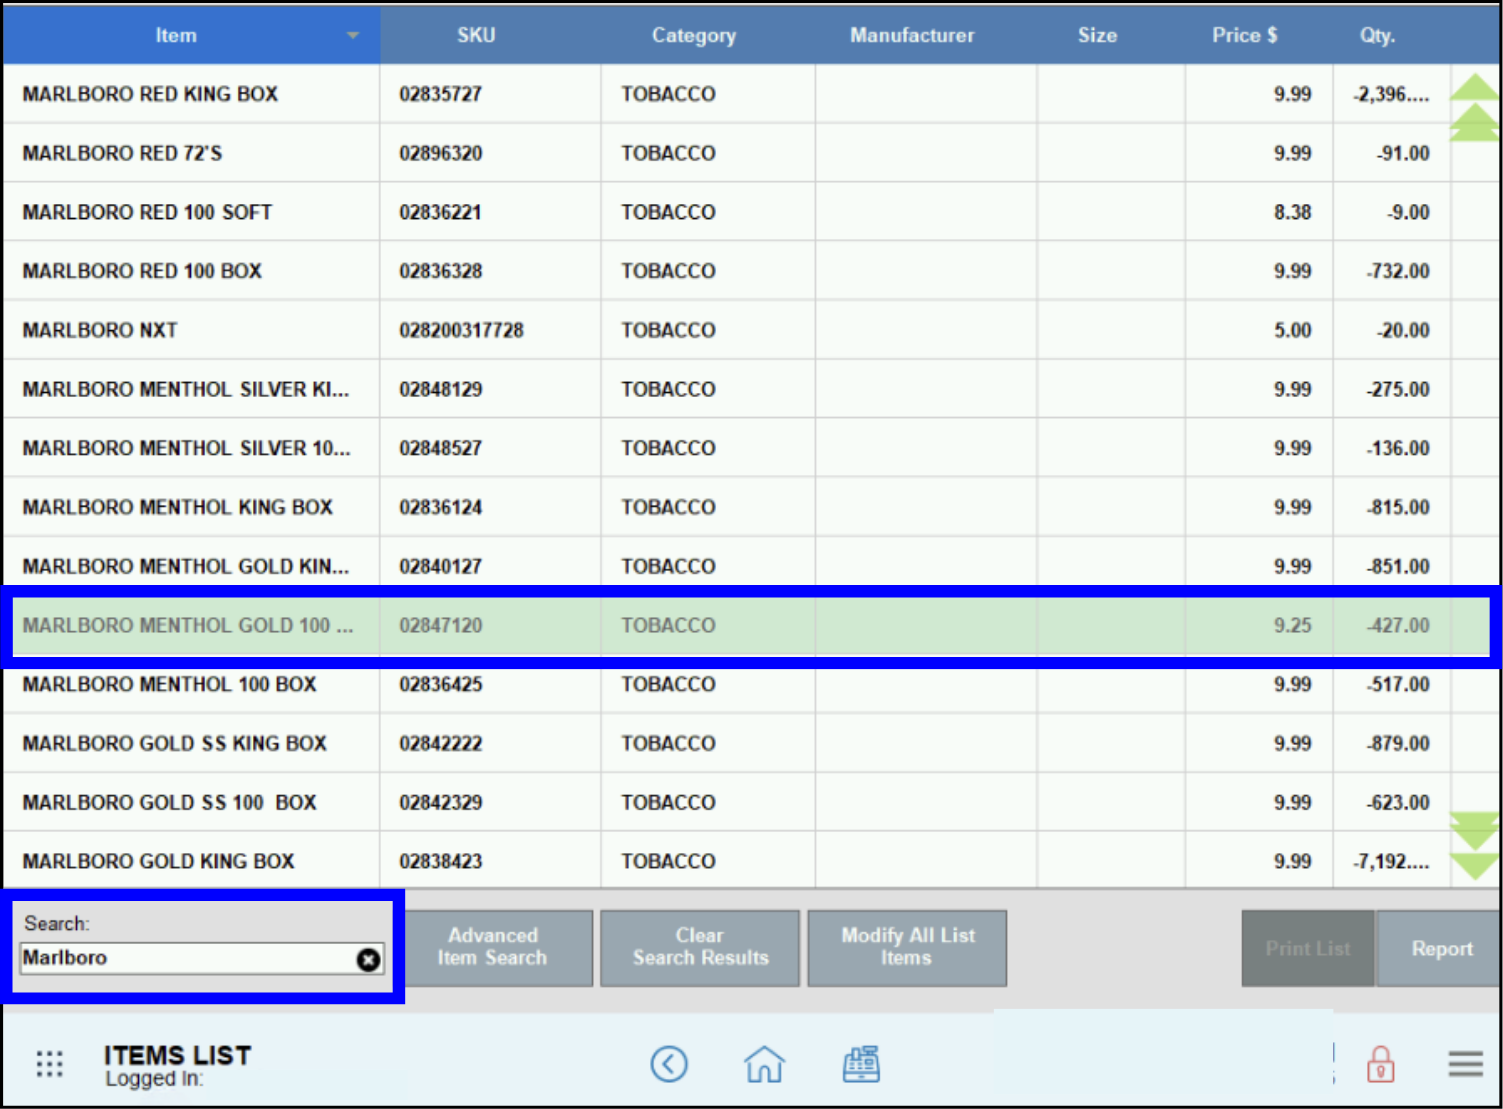
Task: Open the Home icon
Action: pos(764,1064)
